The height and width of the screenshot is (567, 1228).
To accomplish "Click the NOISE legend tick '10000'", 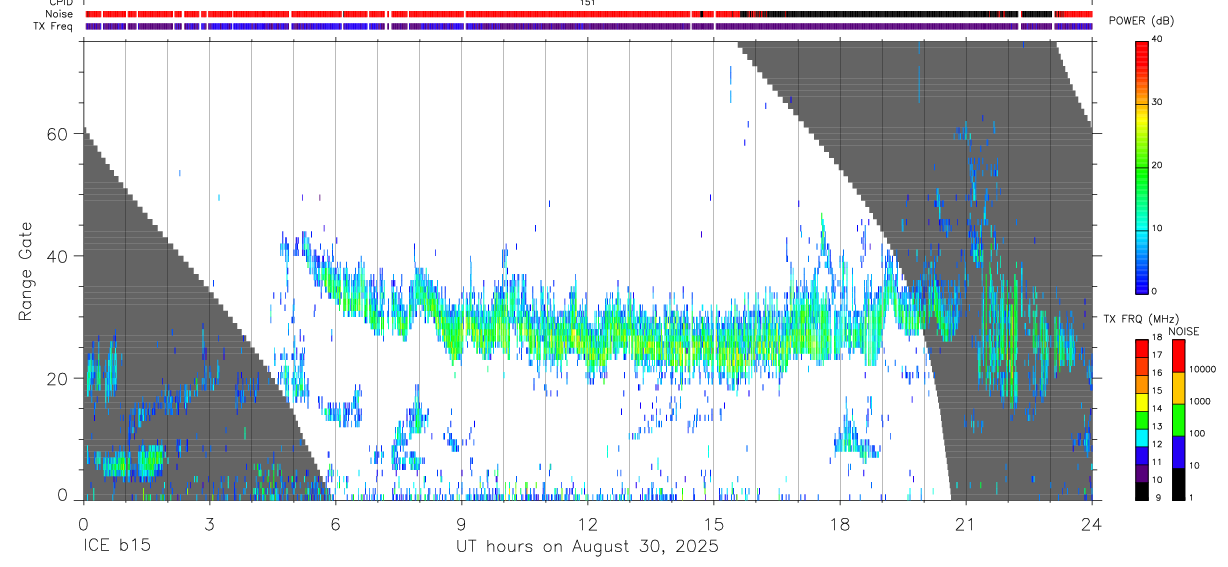I will click(x=1203, y=370).
